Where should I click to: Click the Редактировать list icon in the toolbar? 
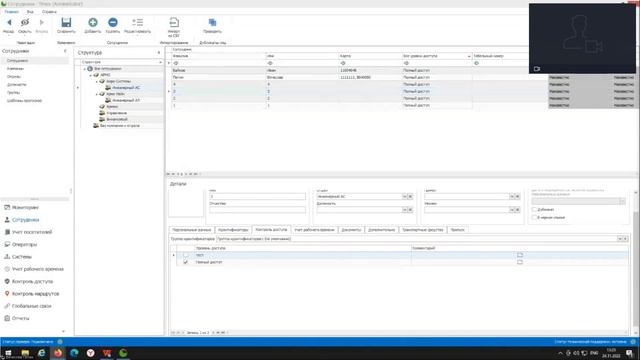pos(138,22)
